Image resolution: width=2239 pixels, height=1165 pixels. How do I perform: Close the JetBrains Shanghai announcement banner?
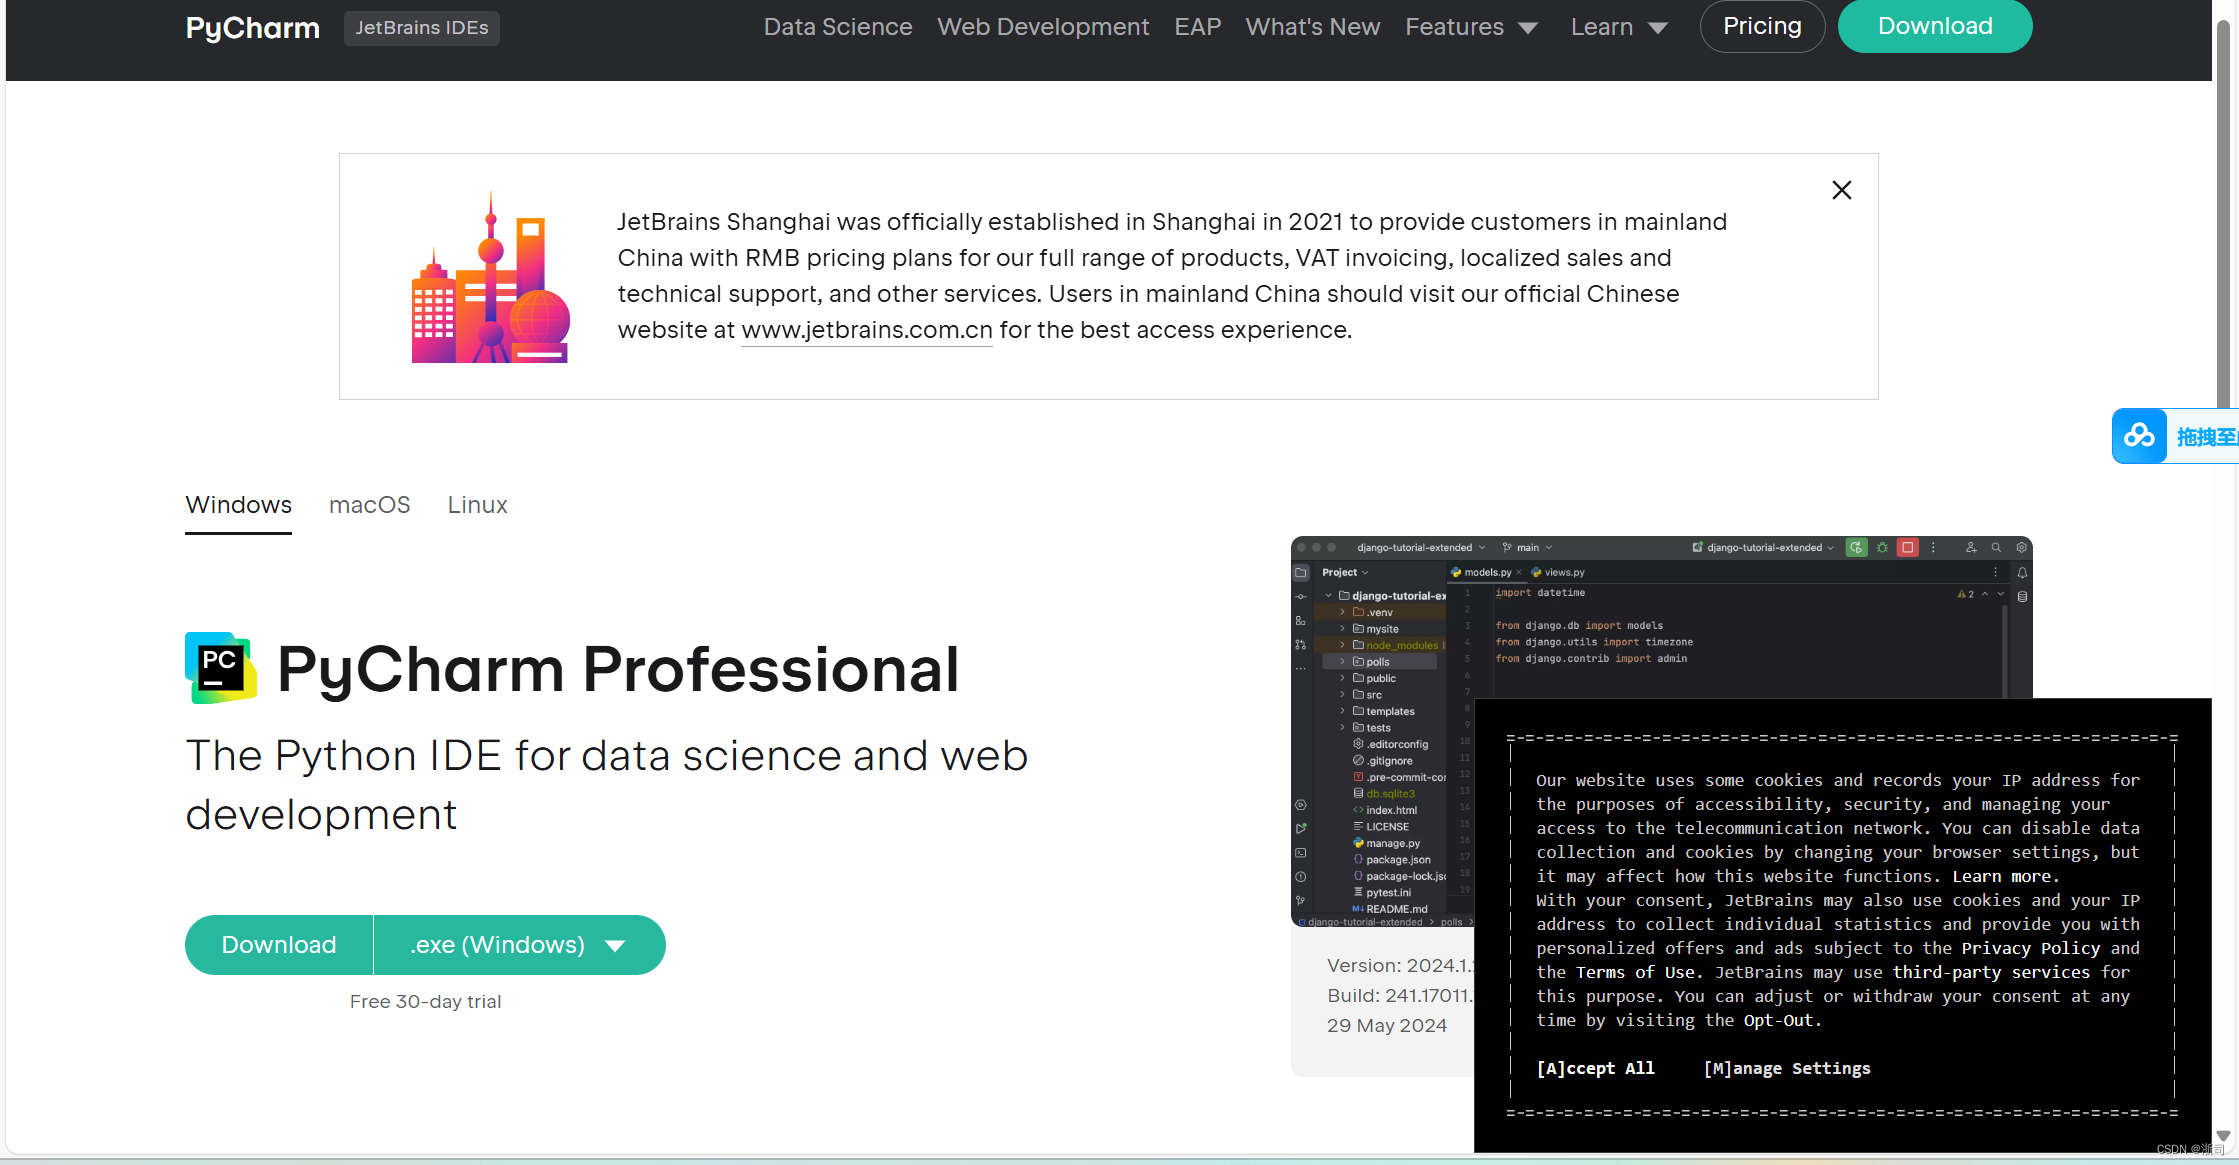(1841, 190)
